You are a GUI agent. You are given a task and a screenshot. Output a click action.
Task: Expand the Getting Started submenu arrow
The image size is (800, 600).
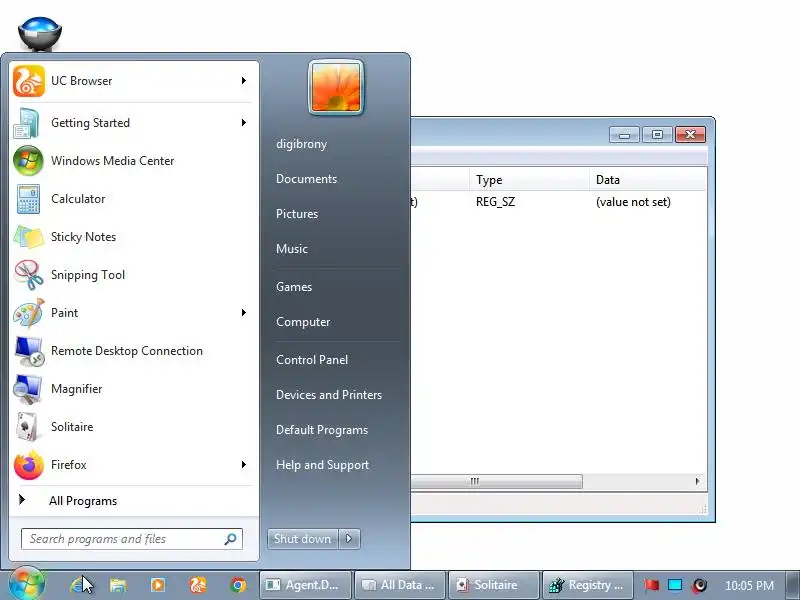(244, 122)
